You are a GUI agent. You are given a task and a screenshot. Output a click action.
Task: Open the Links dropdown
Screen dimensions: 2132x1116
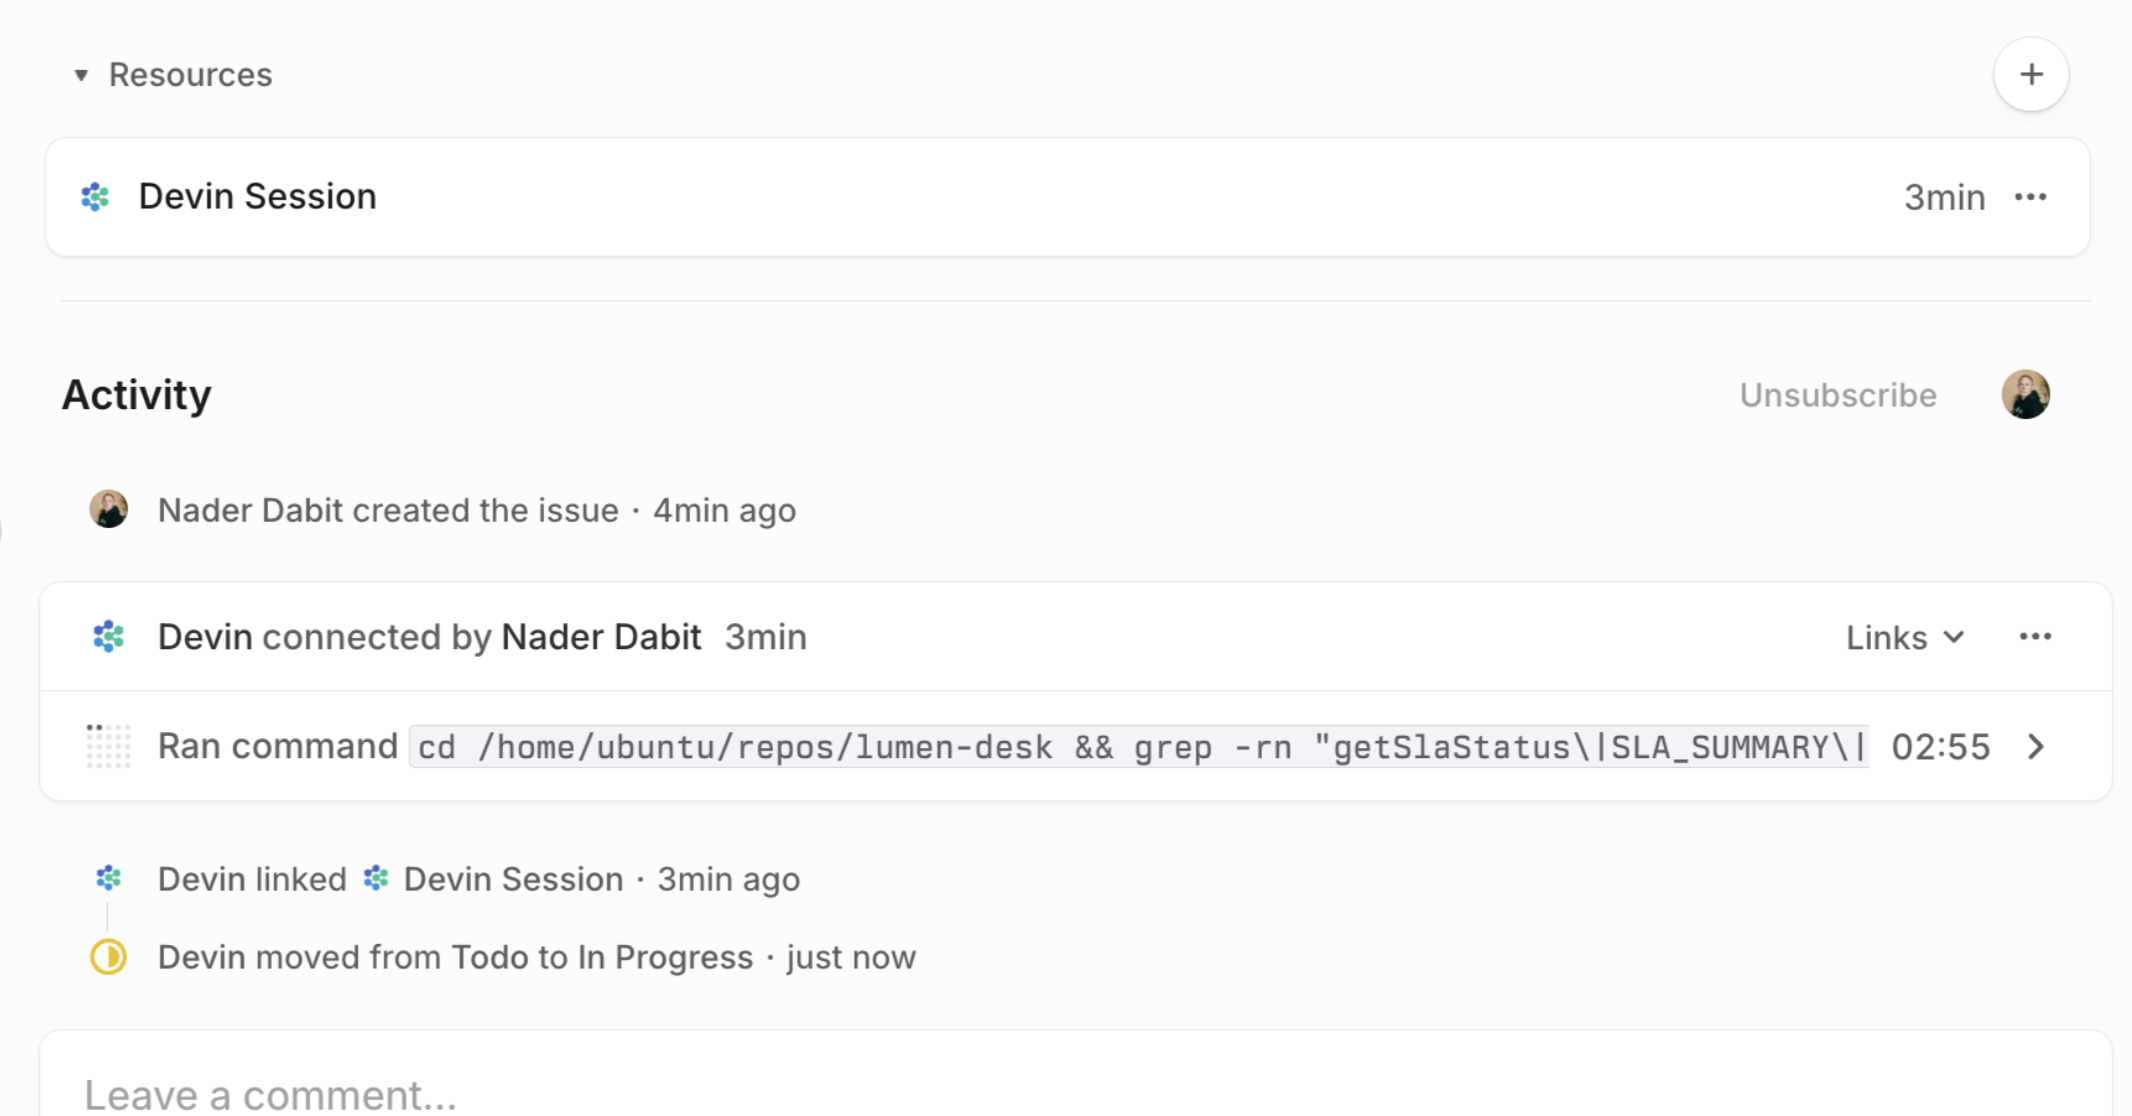pyautogui.click(x=1905, y=637)
